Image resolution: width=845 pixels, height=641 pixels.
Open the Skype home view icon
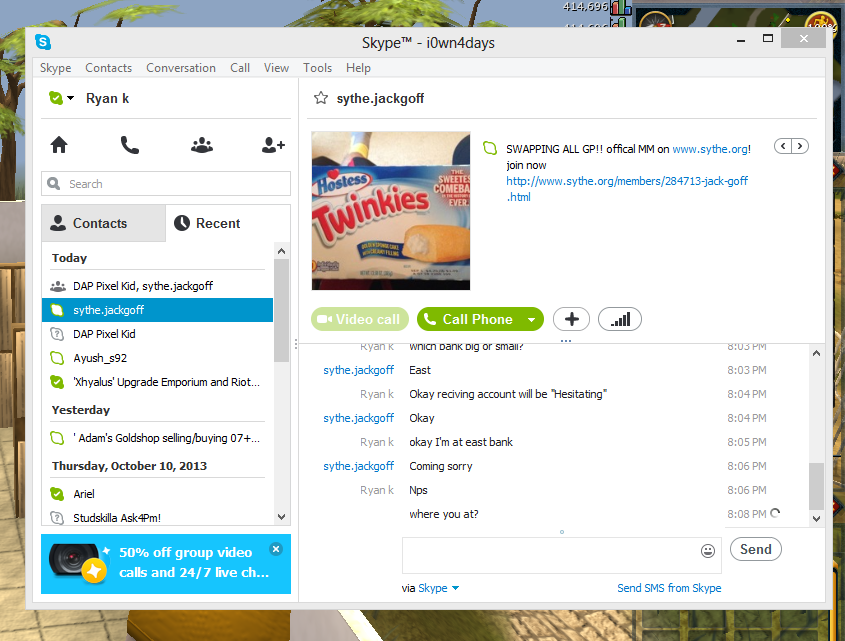tap(59, 144)
